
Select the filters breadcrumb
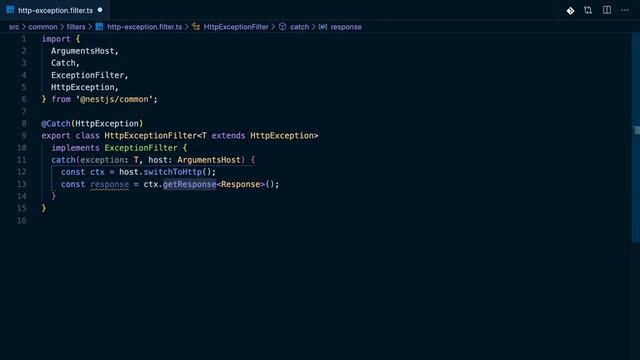click(76, 27)
